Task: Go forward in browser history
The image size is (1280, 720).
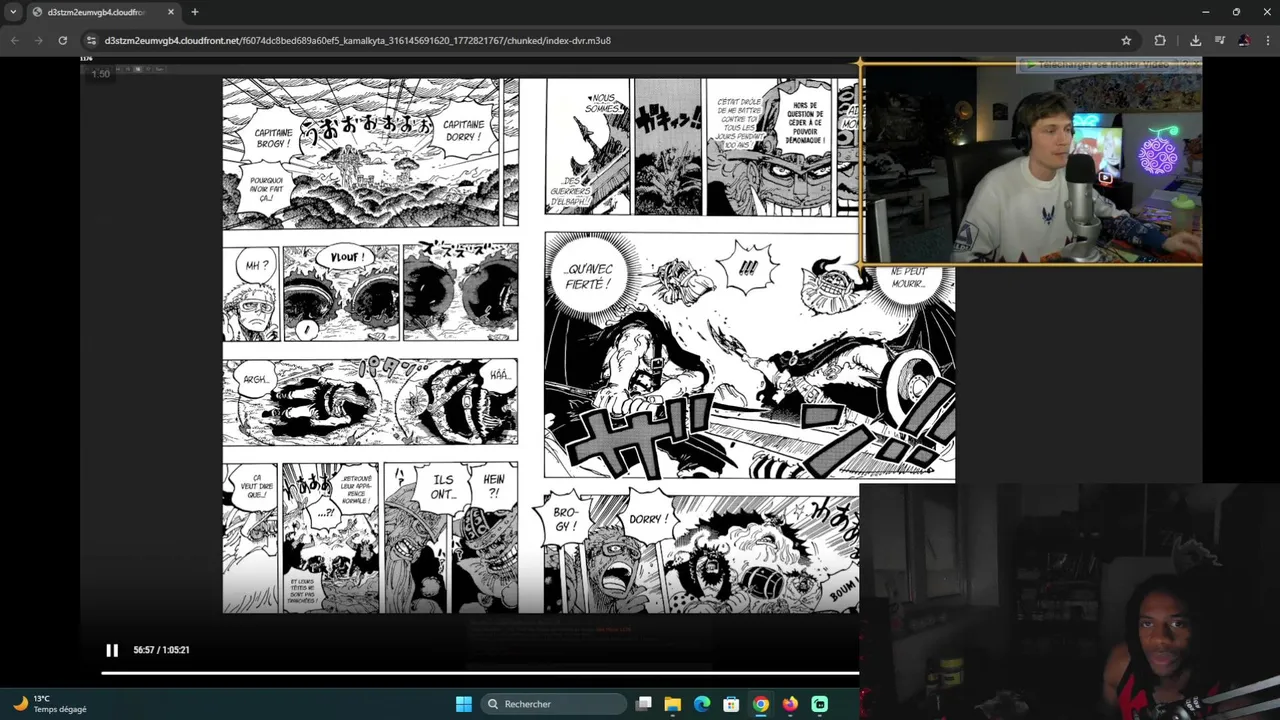Action: (x=38, y=40)
